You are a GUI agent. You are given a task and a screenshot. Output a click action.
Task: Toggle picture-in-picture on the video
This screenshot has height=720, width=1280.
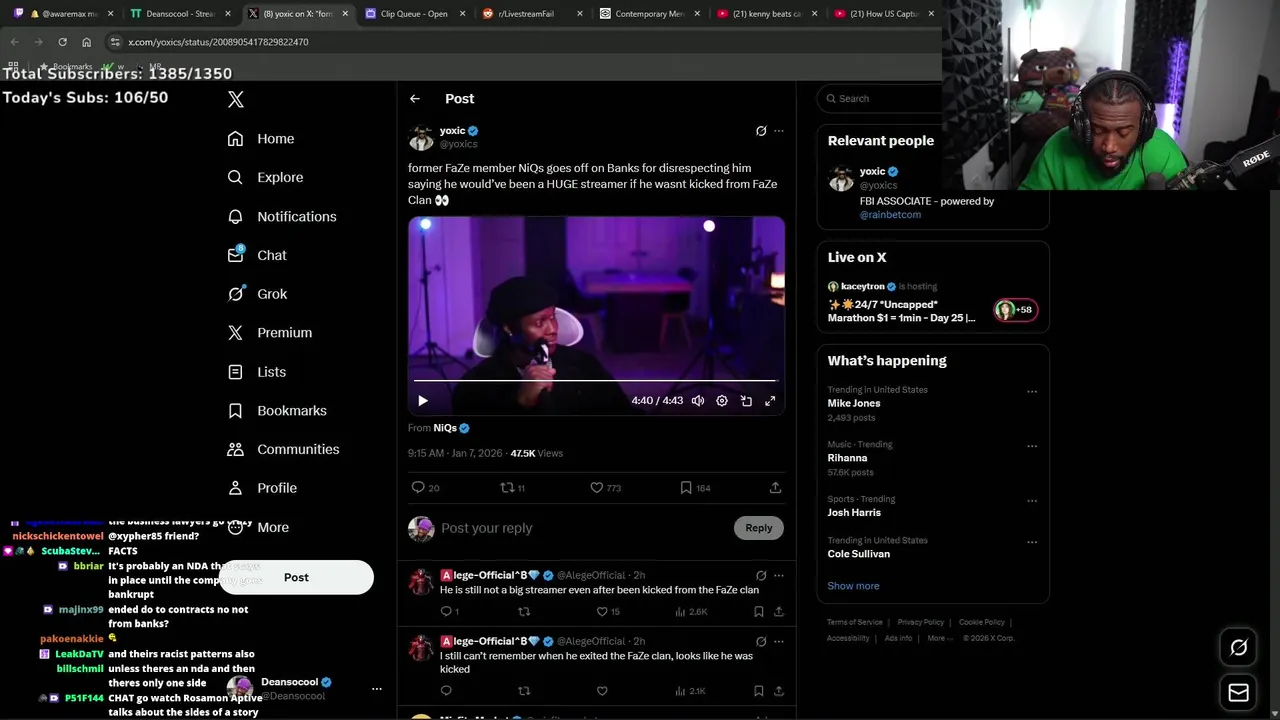(746, 401)
